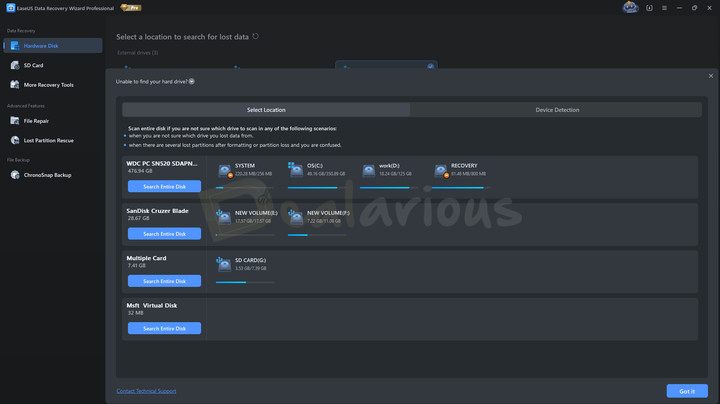Click the SD CARD(G:) usage progress bar
This screenshot has width=720, height=404.
point(245,282)
